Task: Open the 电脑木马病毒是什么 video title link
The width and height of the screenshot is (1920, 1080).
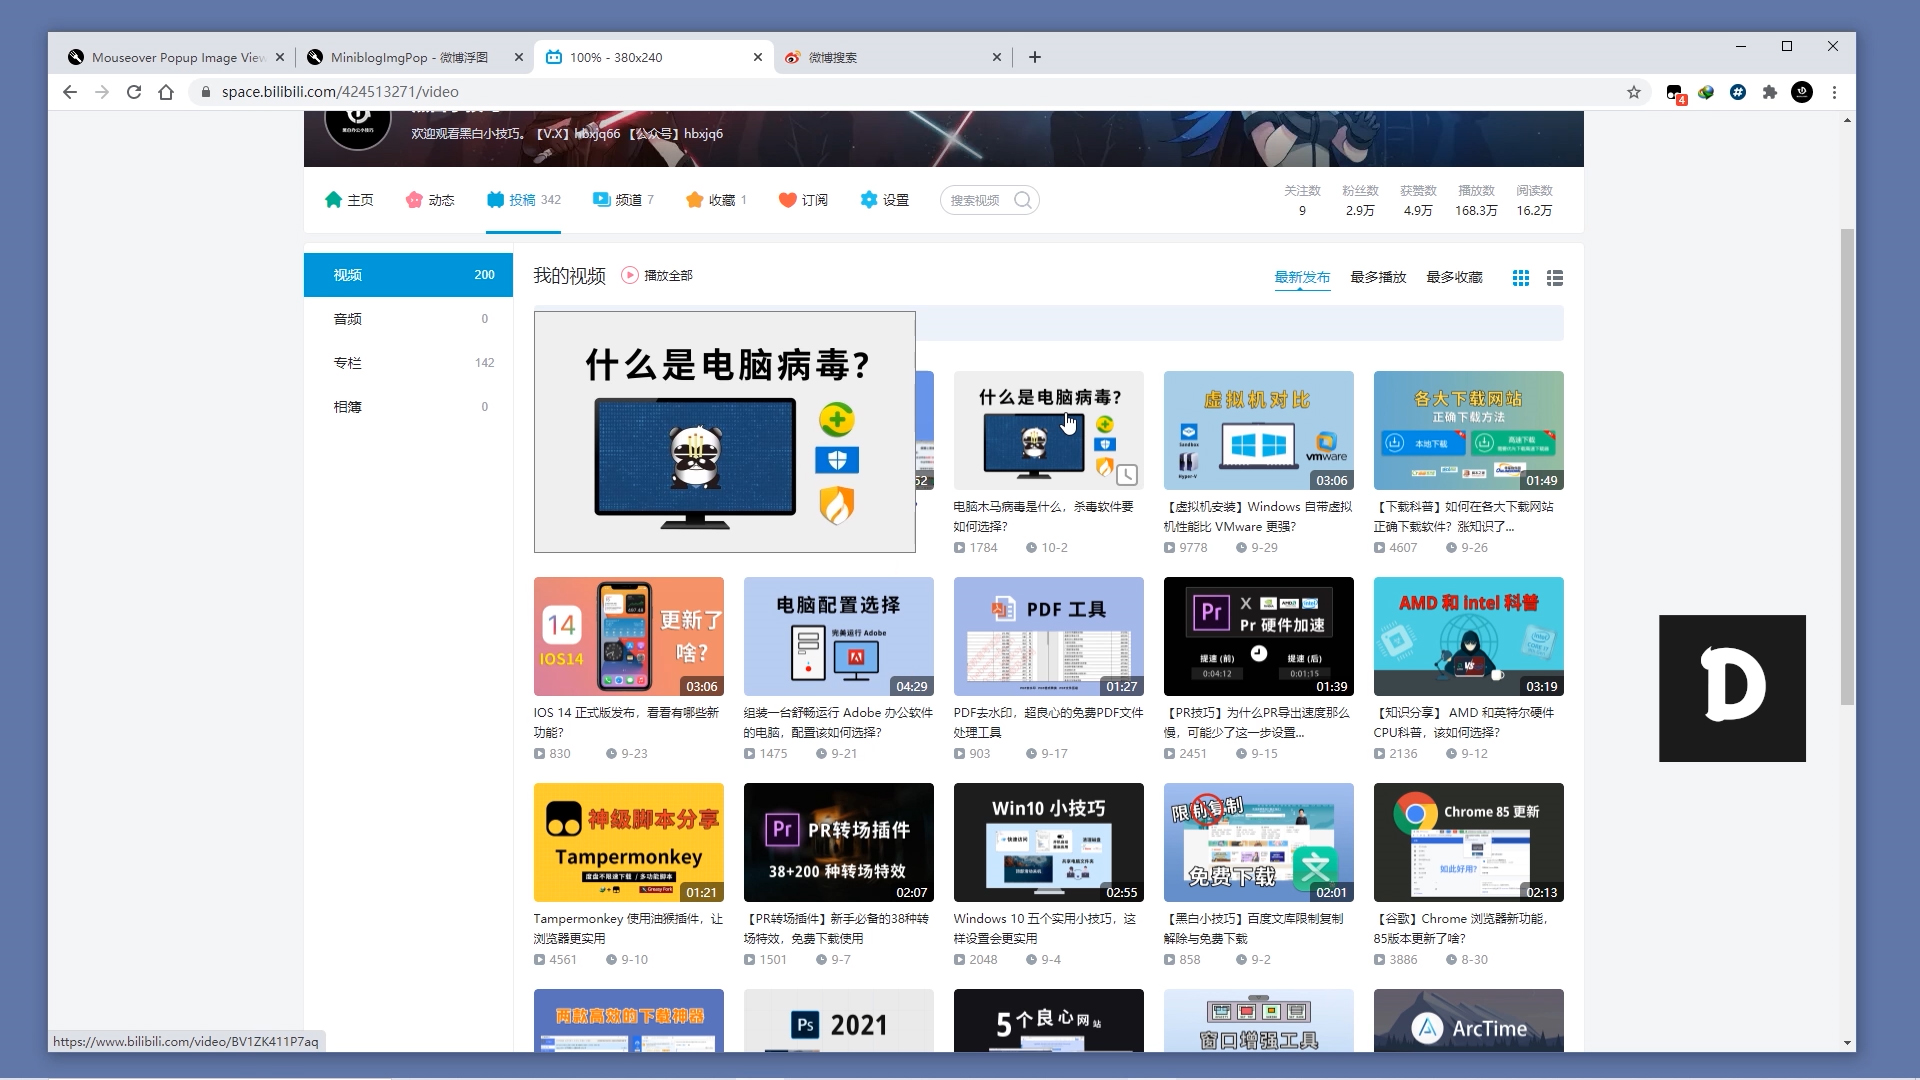Action: tap(1043, 516)
